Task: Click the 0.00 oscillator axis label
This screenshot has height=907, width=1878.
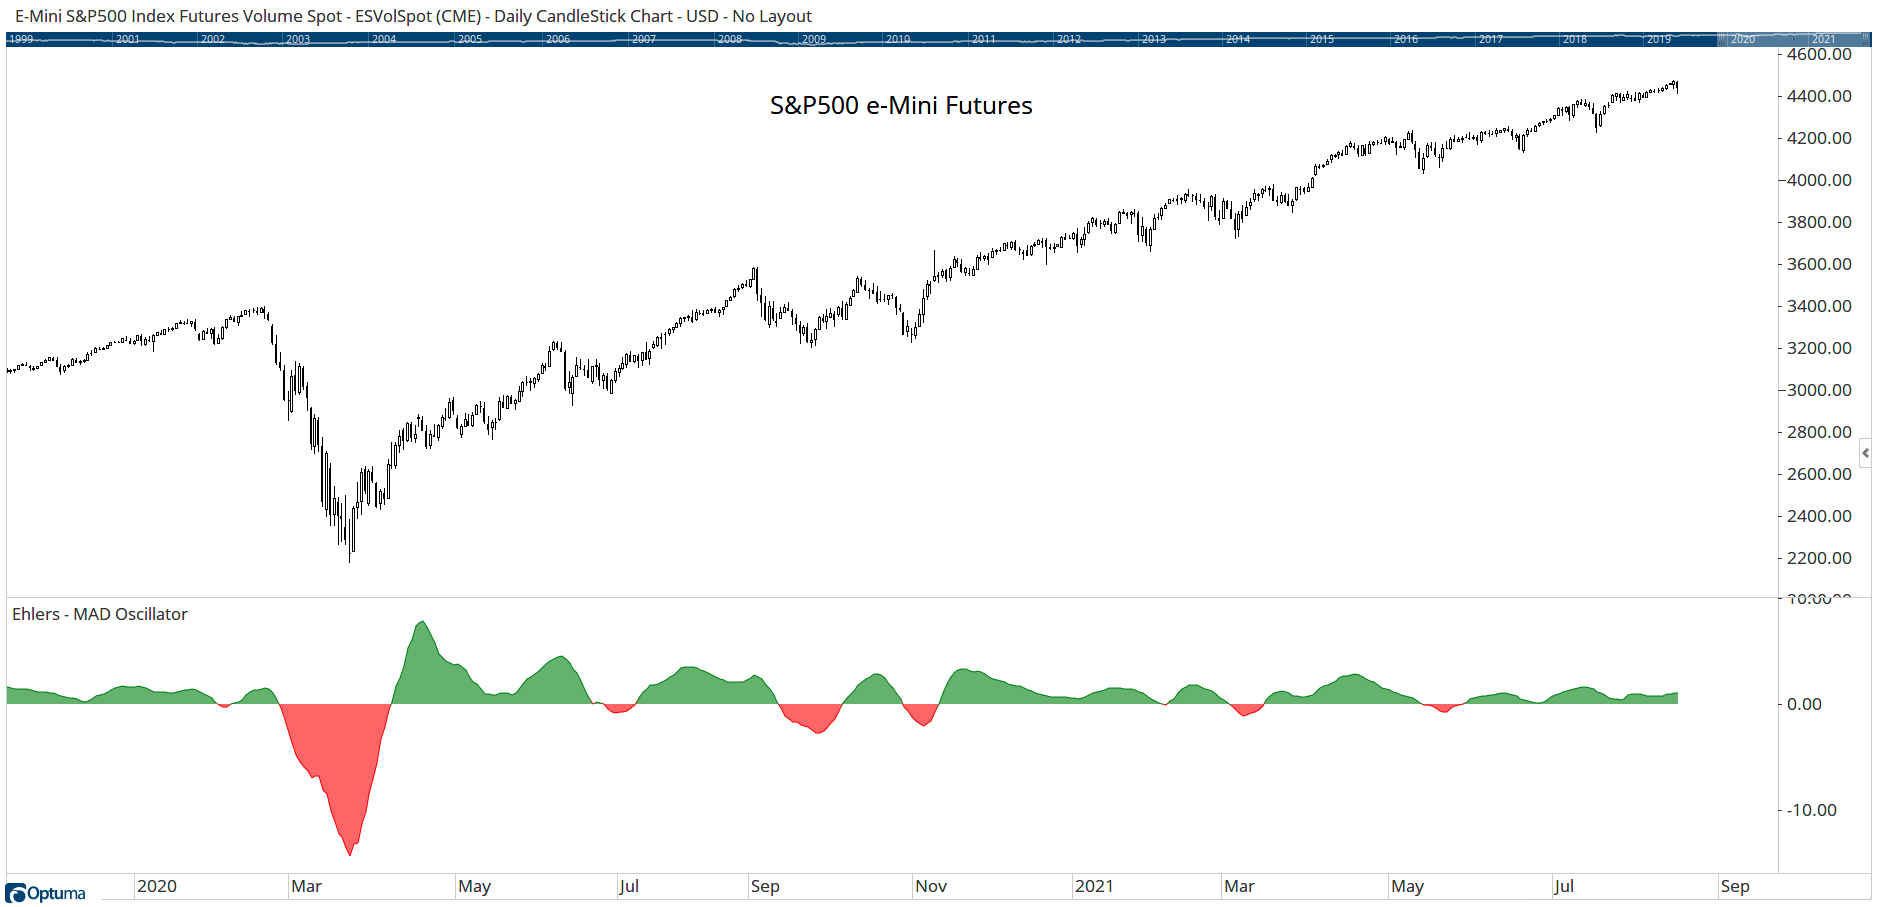Action: (1804, 704)
